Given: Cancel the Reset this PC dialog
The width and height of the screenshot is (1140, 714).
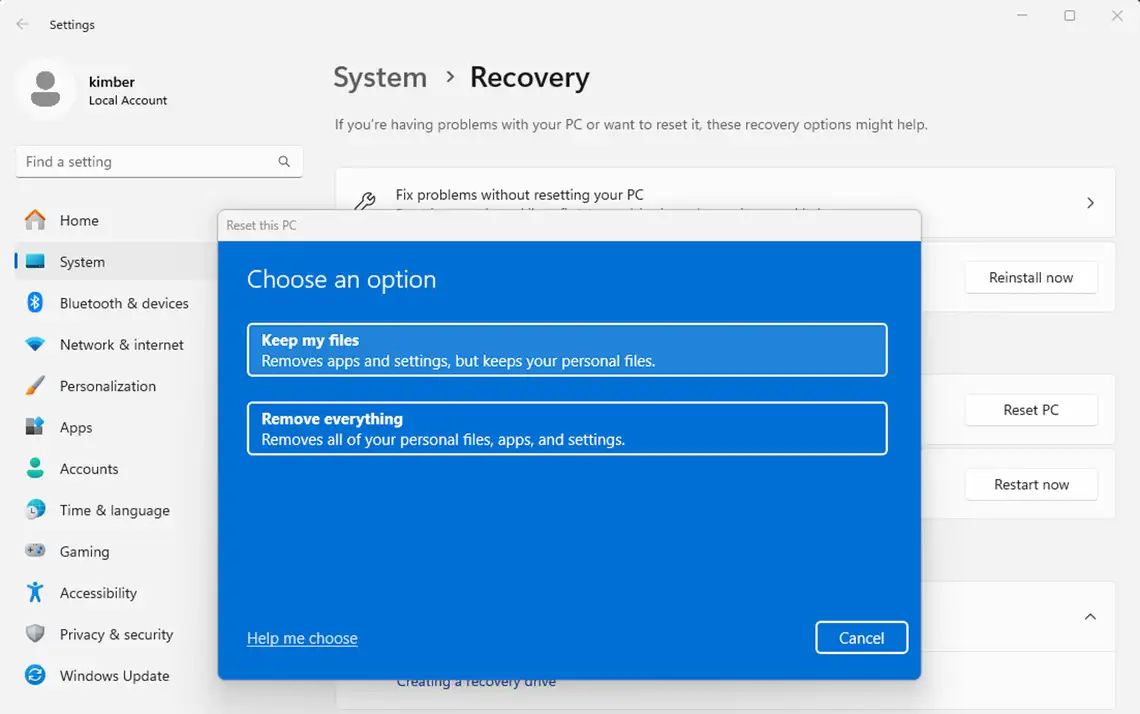Looking at the screenshot, I should pyautogui.click(x=861, y=638).
